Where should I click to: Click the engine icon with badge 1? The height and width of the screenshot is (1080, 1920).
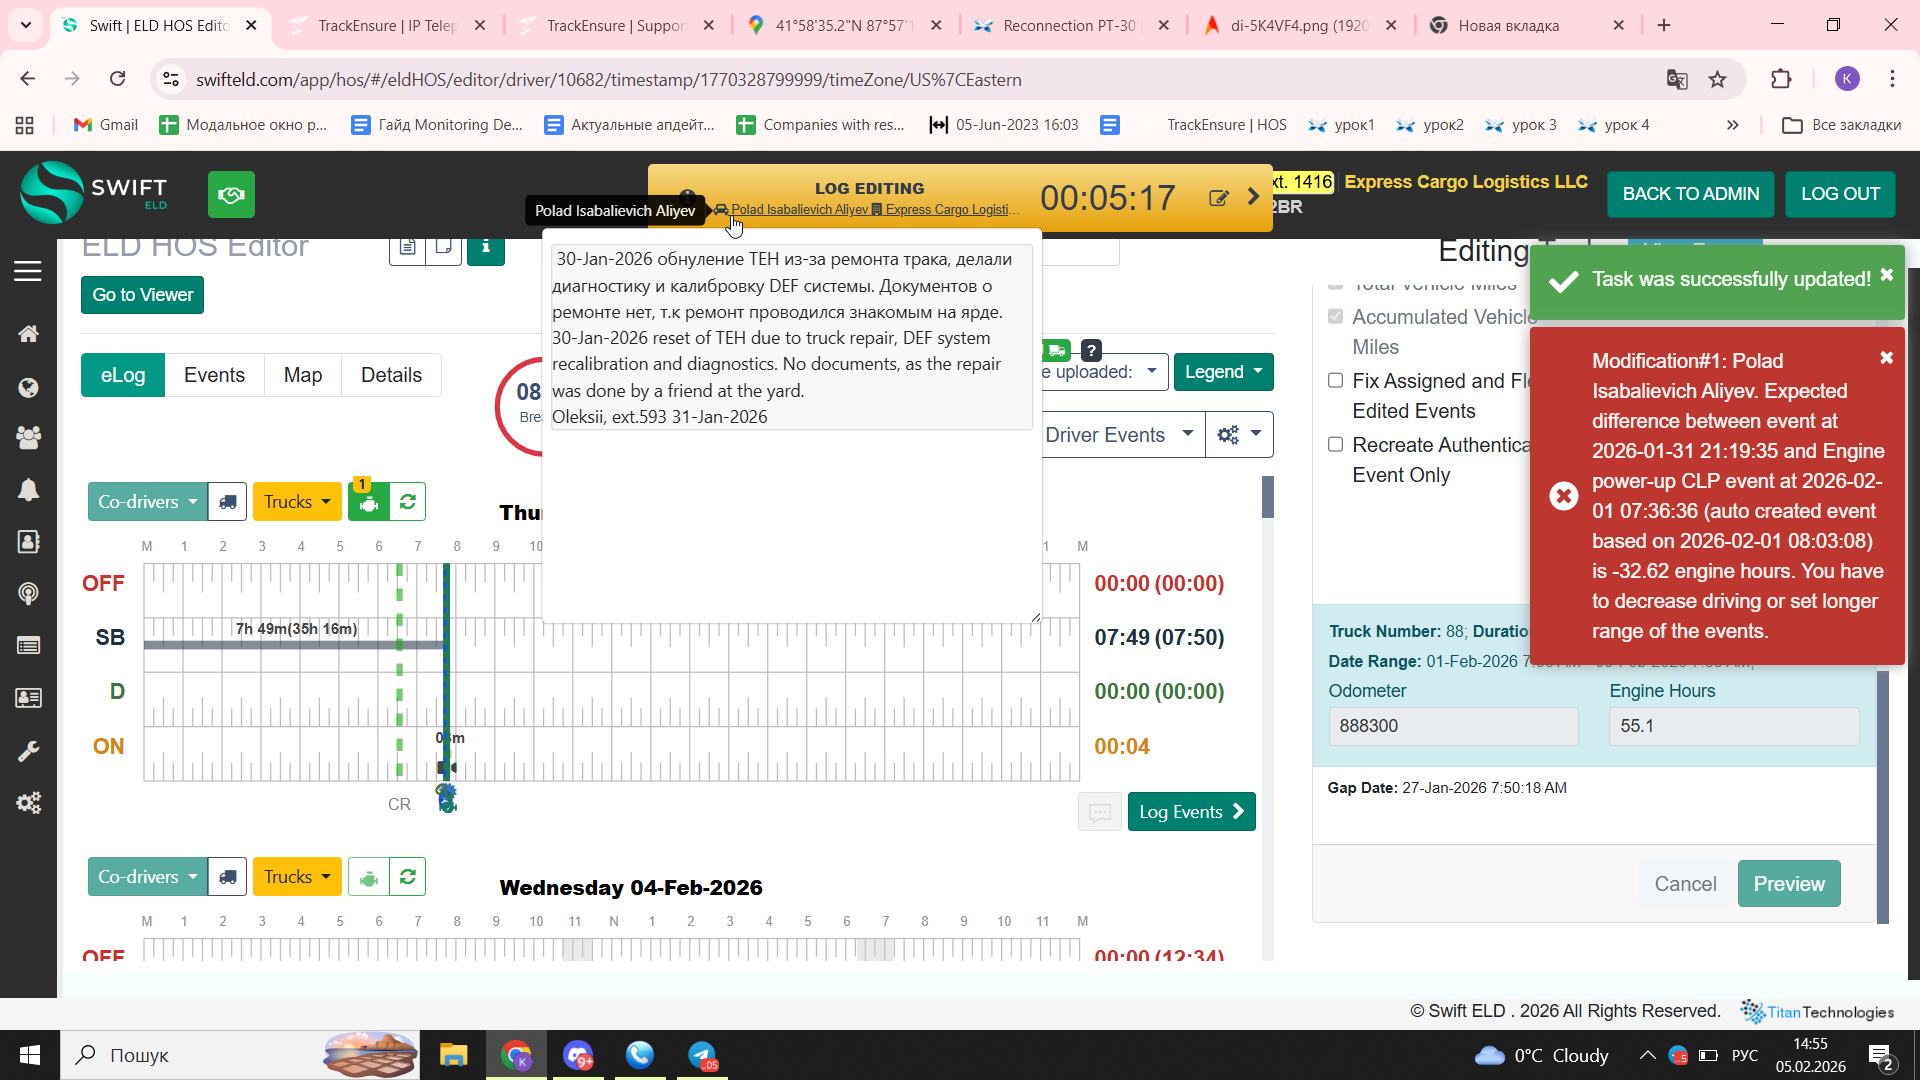[368, 503]
